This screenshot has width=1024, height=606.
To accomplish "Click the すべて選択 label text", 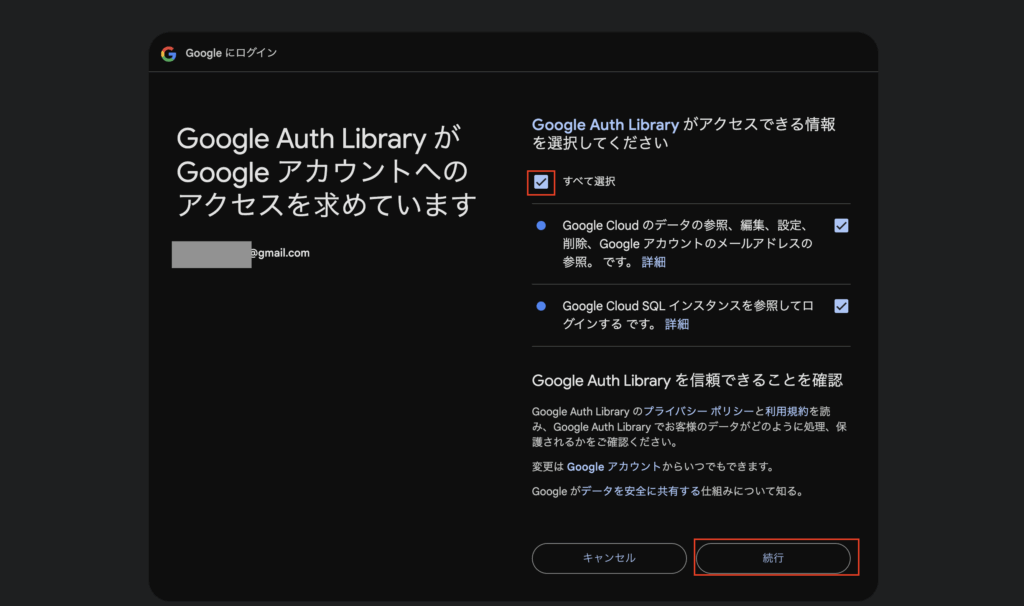I will (x=589, y=182).
